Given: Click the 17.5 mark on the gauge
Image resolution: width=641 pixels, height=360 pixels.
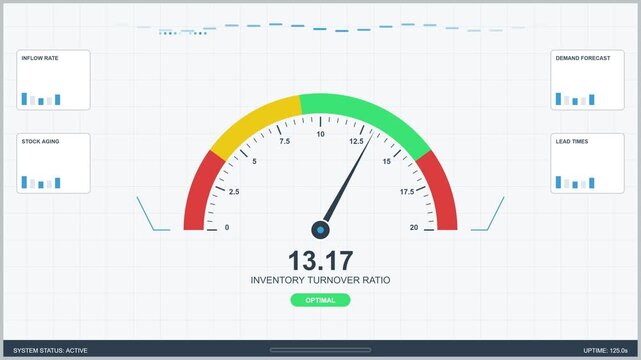Looking at the screenshot, I should point(407,192).
